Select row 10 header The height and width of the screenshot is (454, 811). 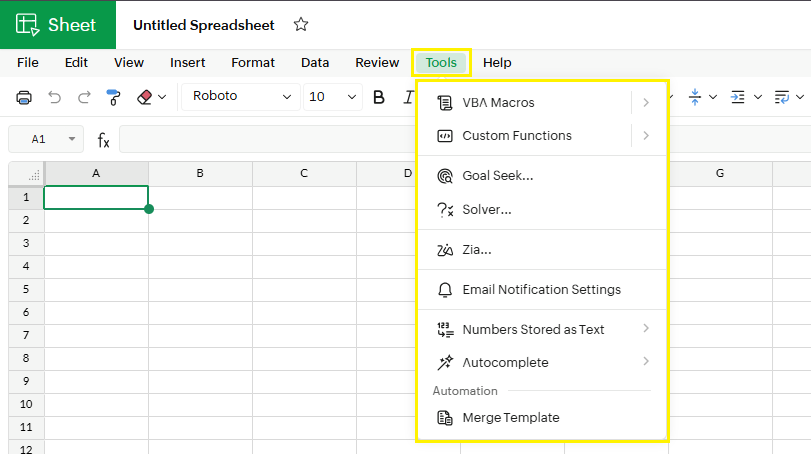click(26, 404)
